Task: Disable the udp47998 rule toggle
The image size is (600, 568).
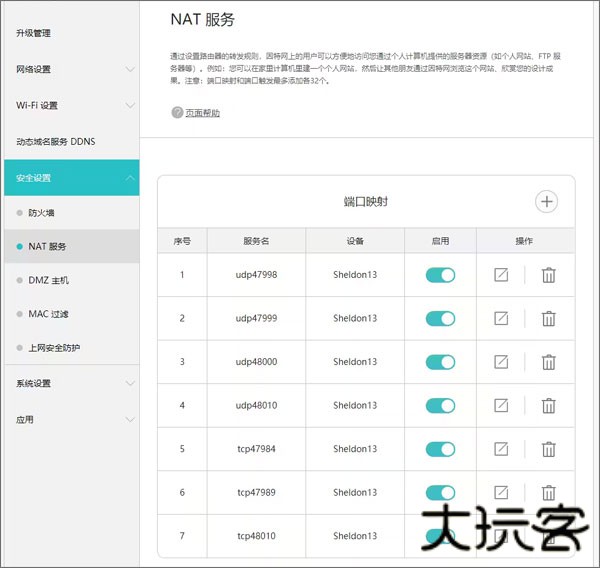Action: 440,275
